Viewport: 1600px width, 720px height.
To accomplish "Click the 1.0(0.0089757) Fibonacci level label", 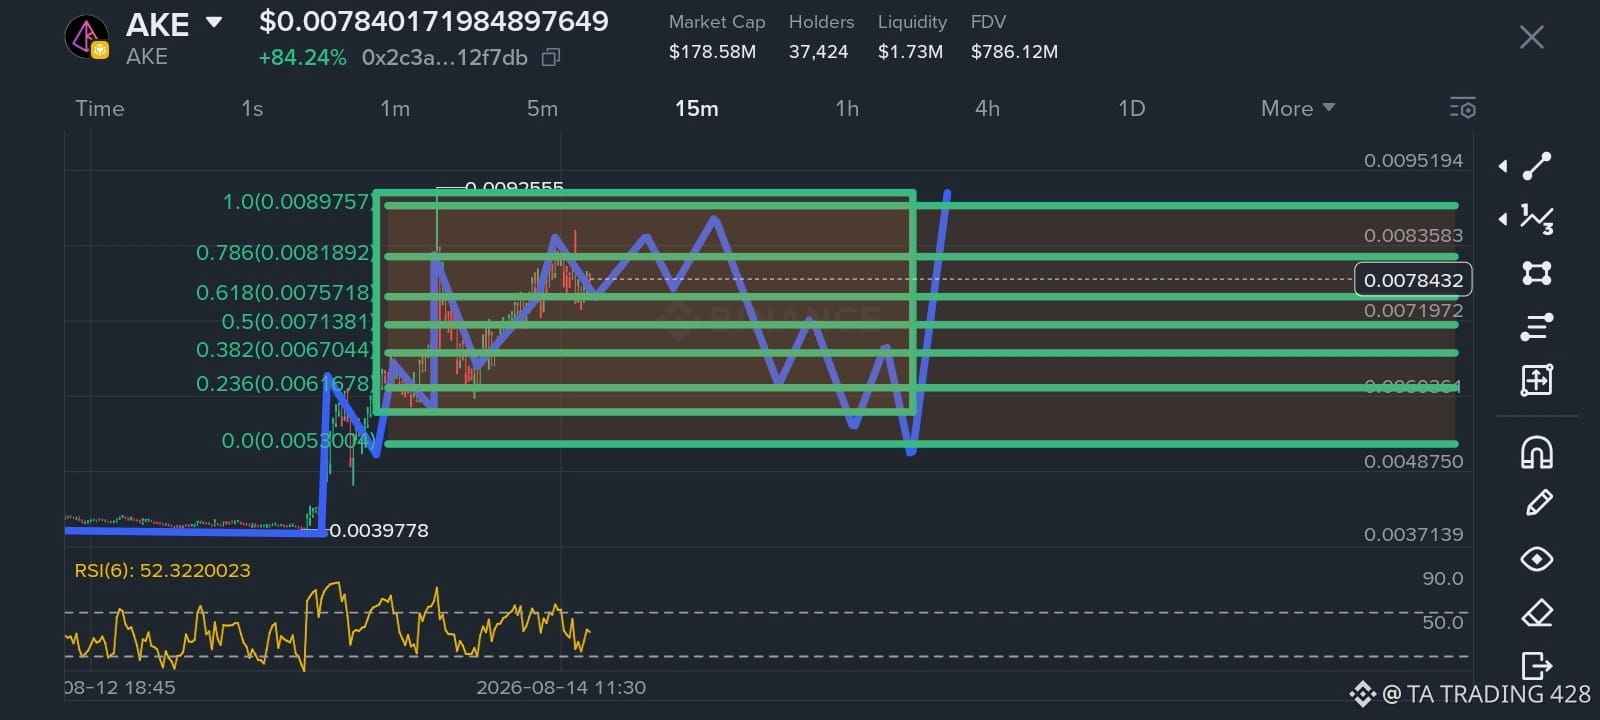I will click(x=296, y=202).
